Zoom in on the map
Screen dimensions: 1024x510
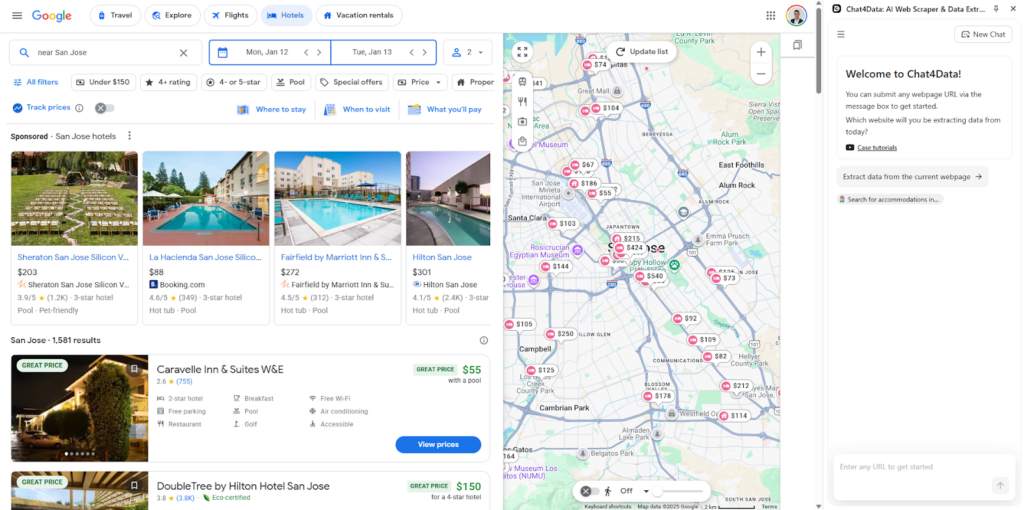(x=761, y=52)
